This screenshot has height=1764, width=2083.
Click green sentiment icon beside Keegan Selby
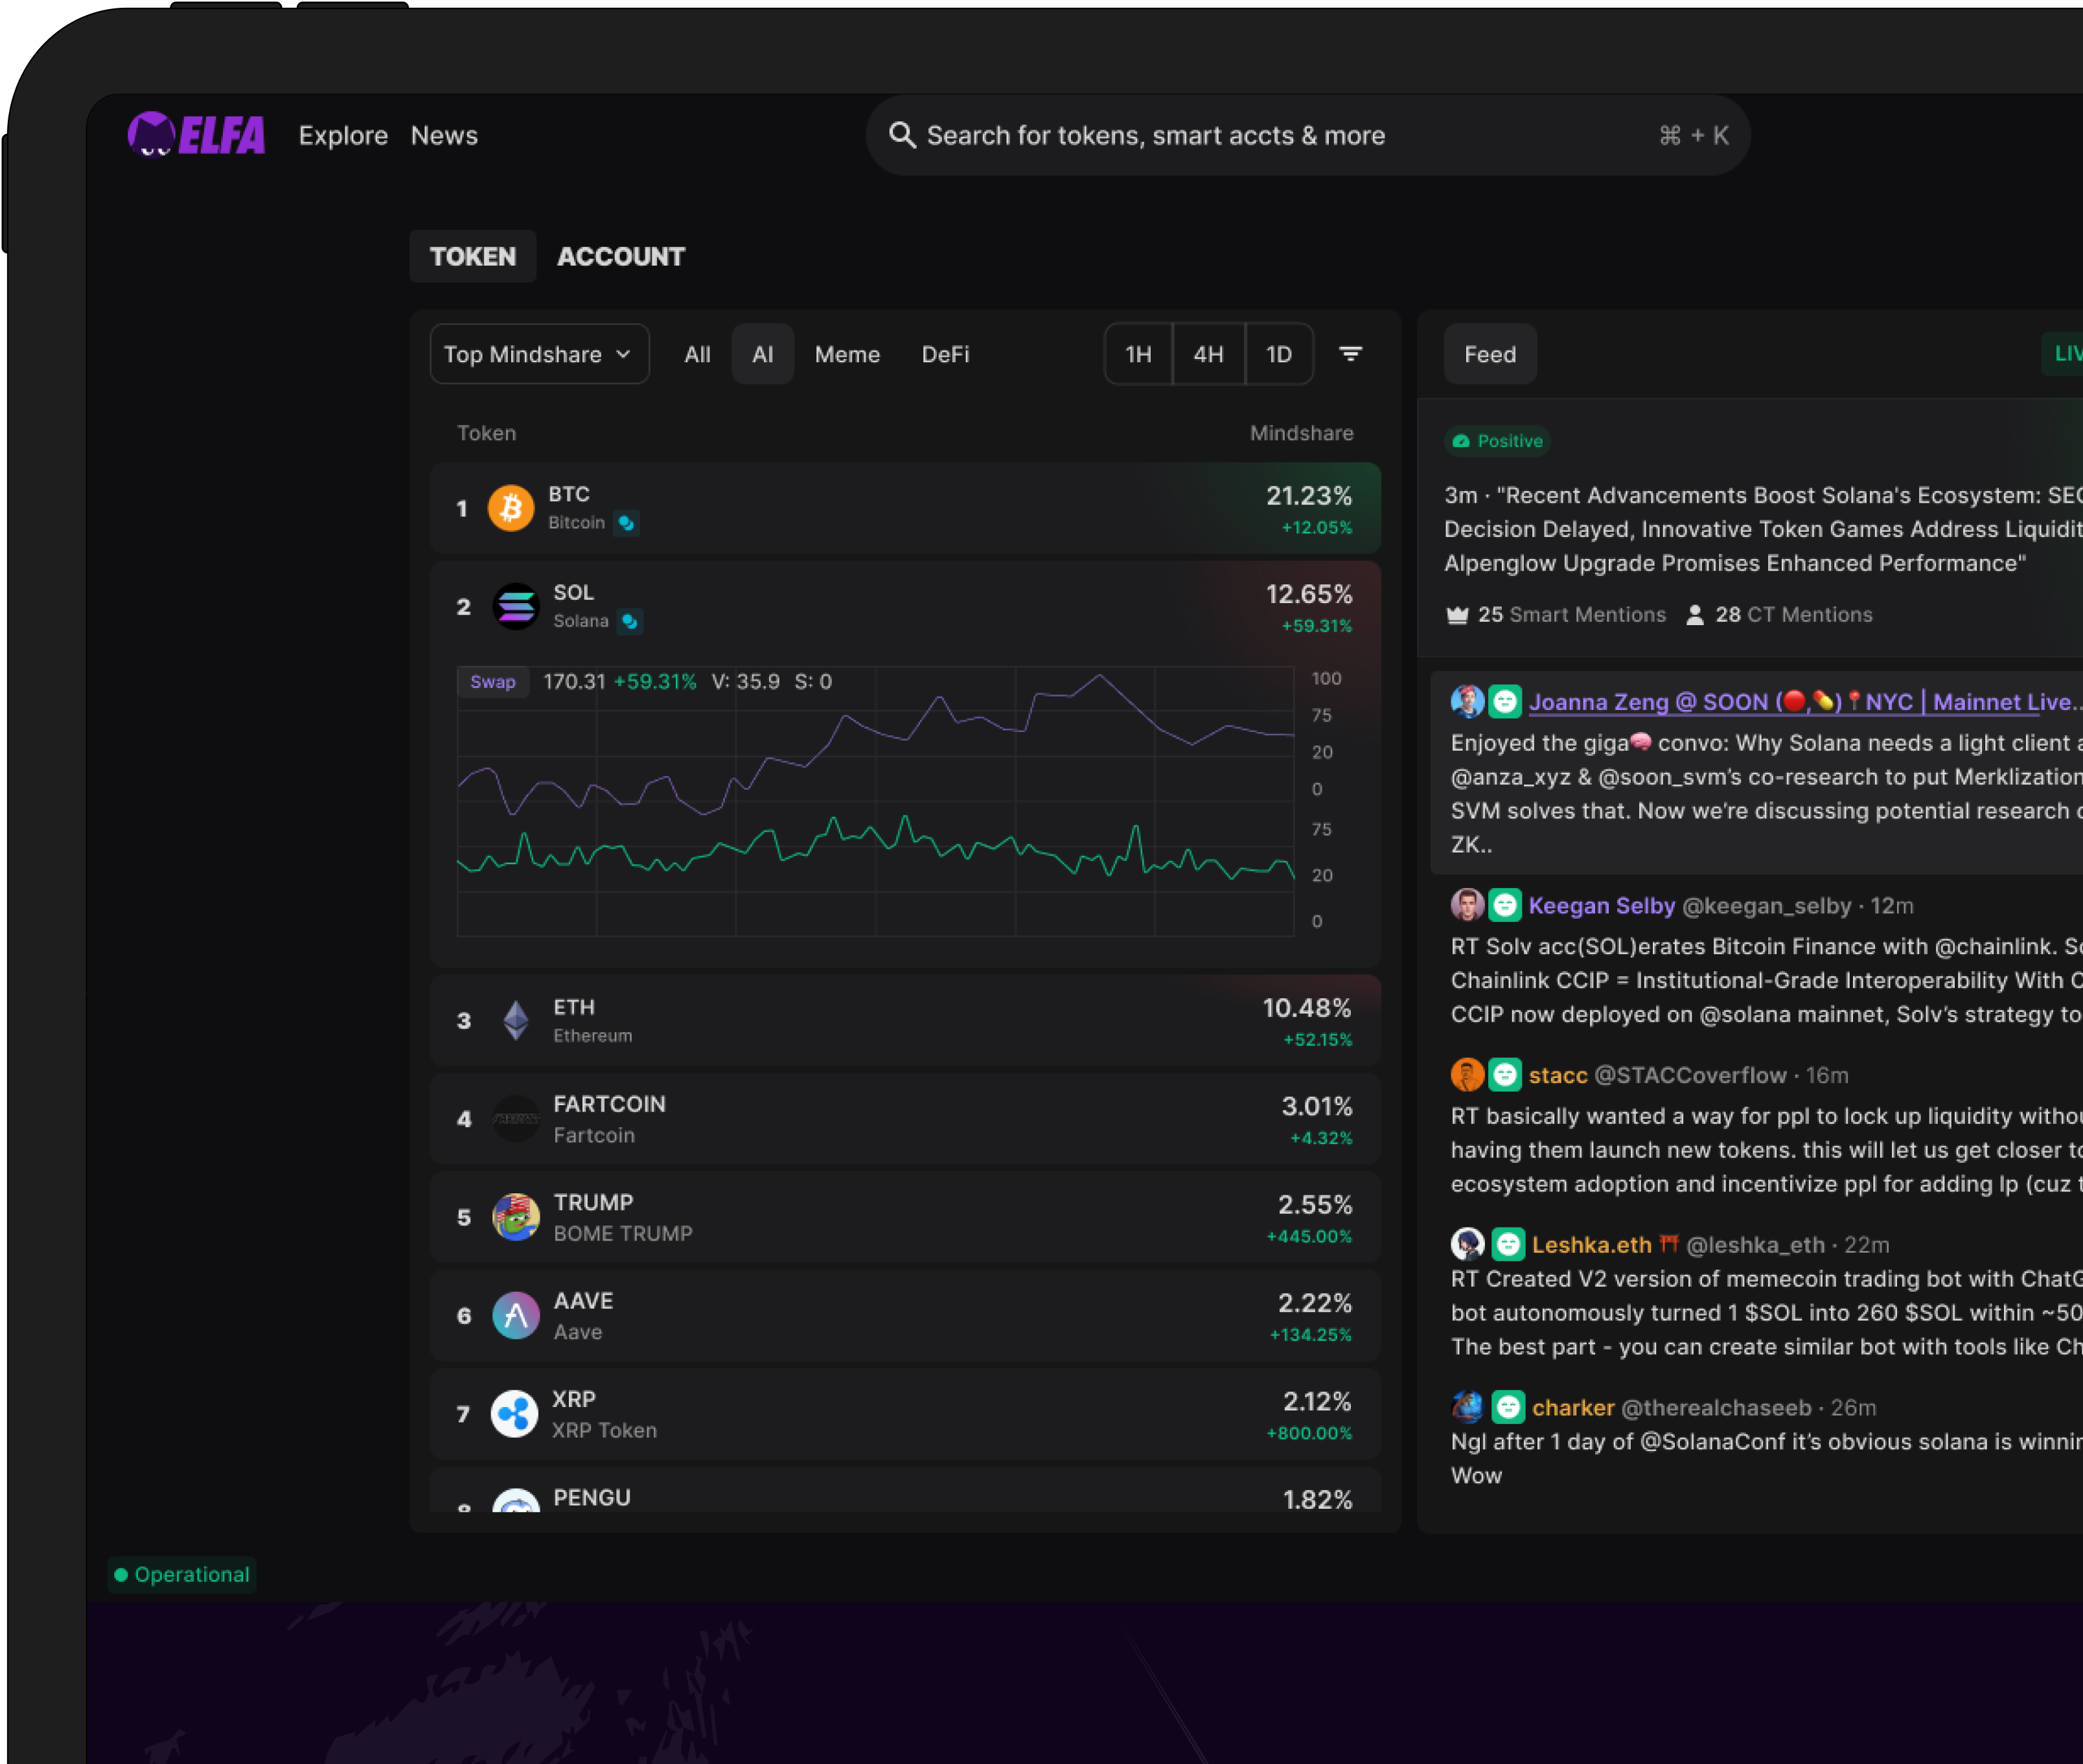(1505, 905)
